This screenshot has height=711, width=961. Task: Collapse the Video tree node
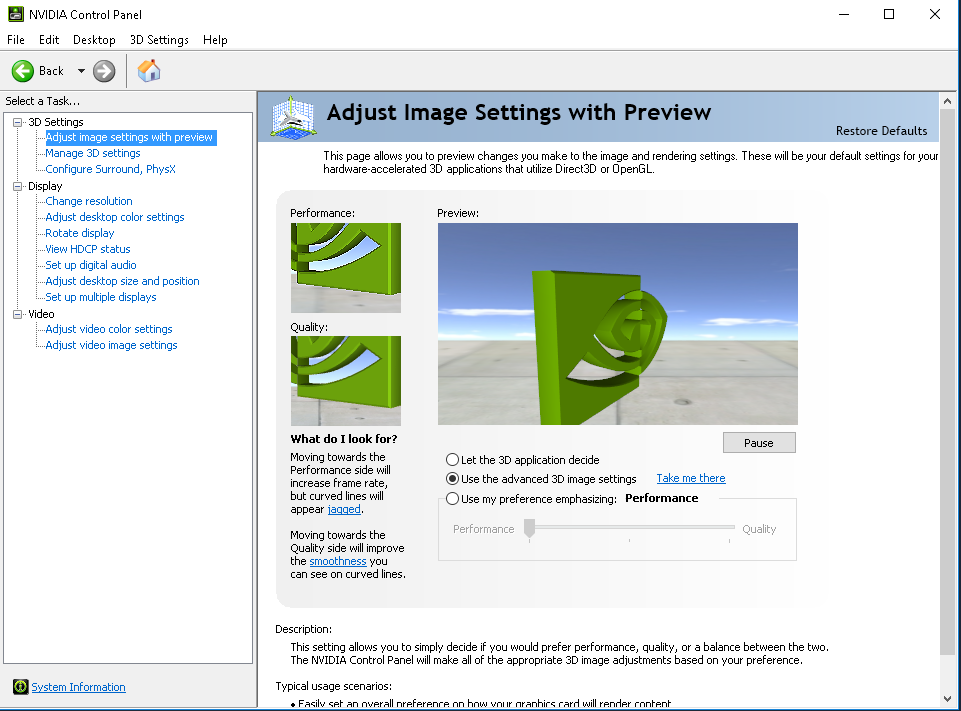[17, 314]
